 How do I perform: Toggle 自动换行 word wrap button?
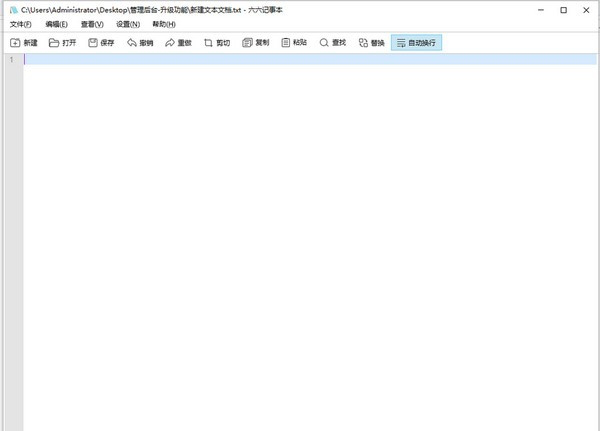click(x=416, y=43)
